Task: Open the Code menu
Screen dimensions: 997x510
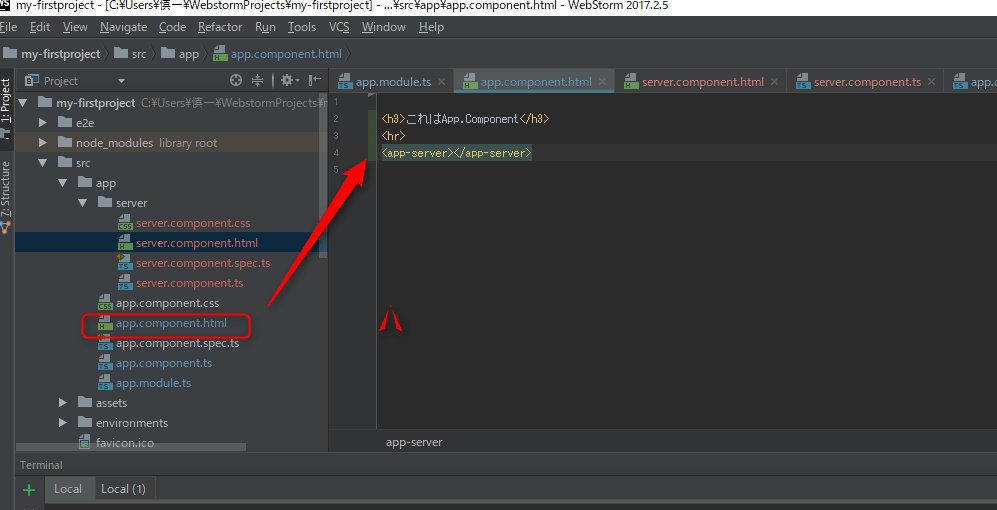Action: tap(172, 27)
